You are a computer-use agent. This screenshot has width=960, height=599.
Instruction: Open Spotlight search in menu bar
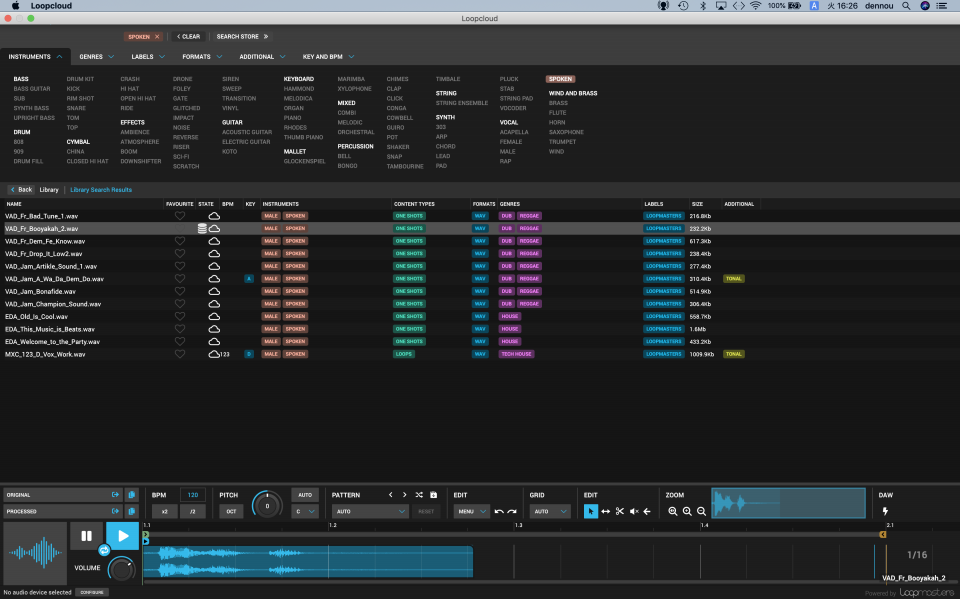tap(906, 6)
